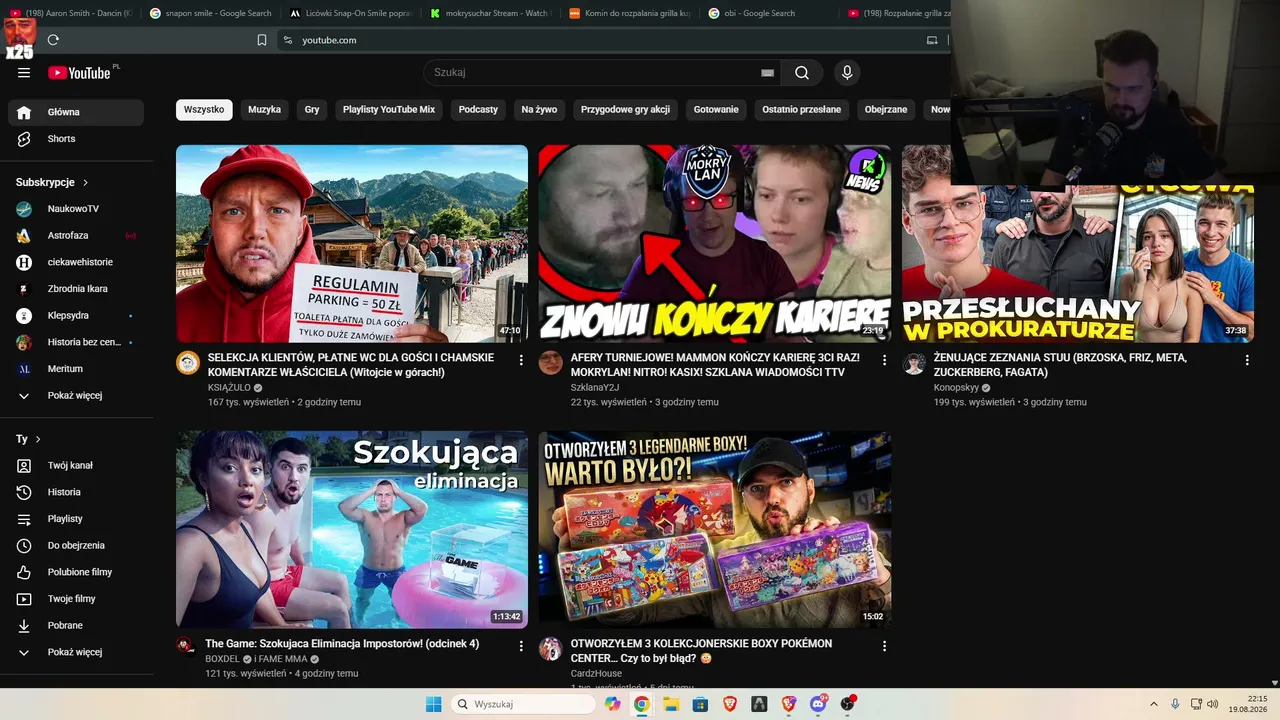Open Shorts in sidebar
Screen dimensions: 1280x720
pos(76,139)
